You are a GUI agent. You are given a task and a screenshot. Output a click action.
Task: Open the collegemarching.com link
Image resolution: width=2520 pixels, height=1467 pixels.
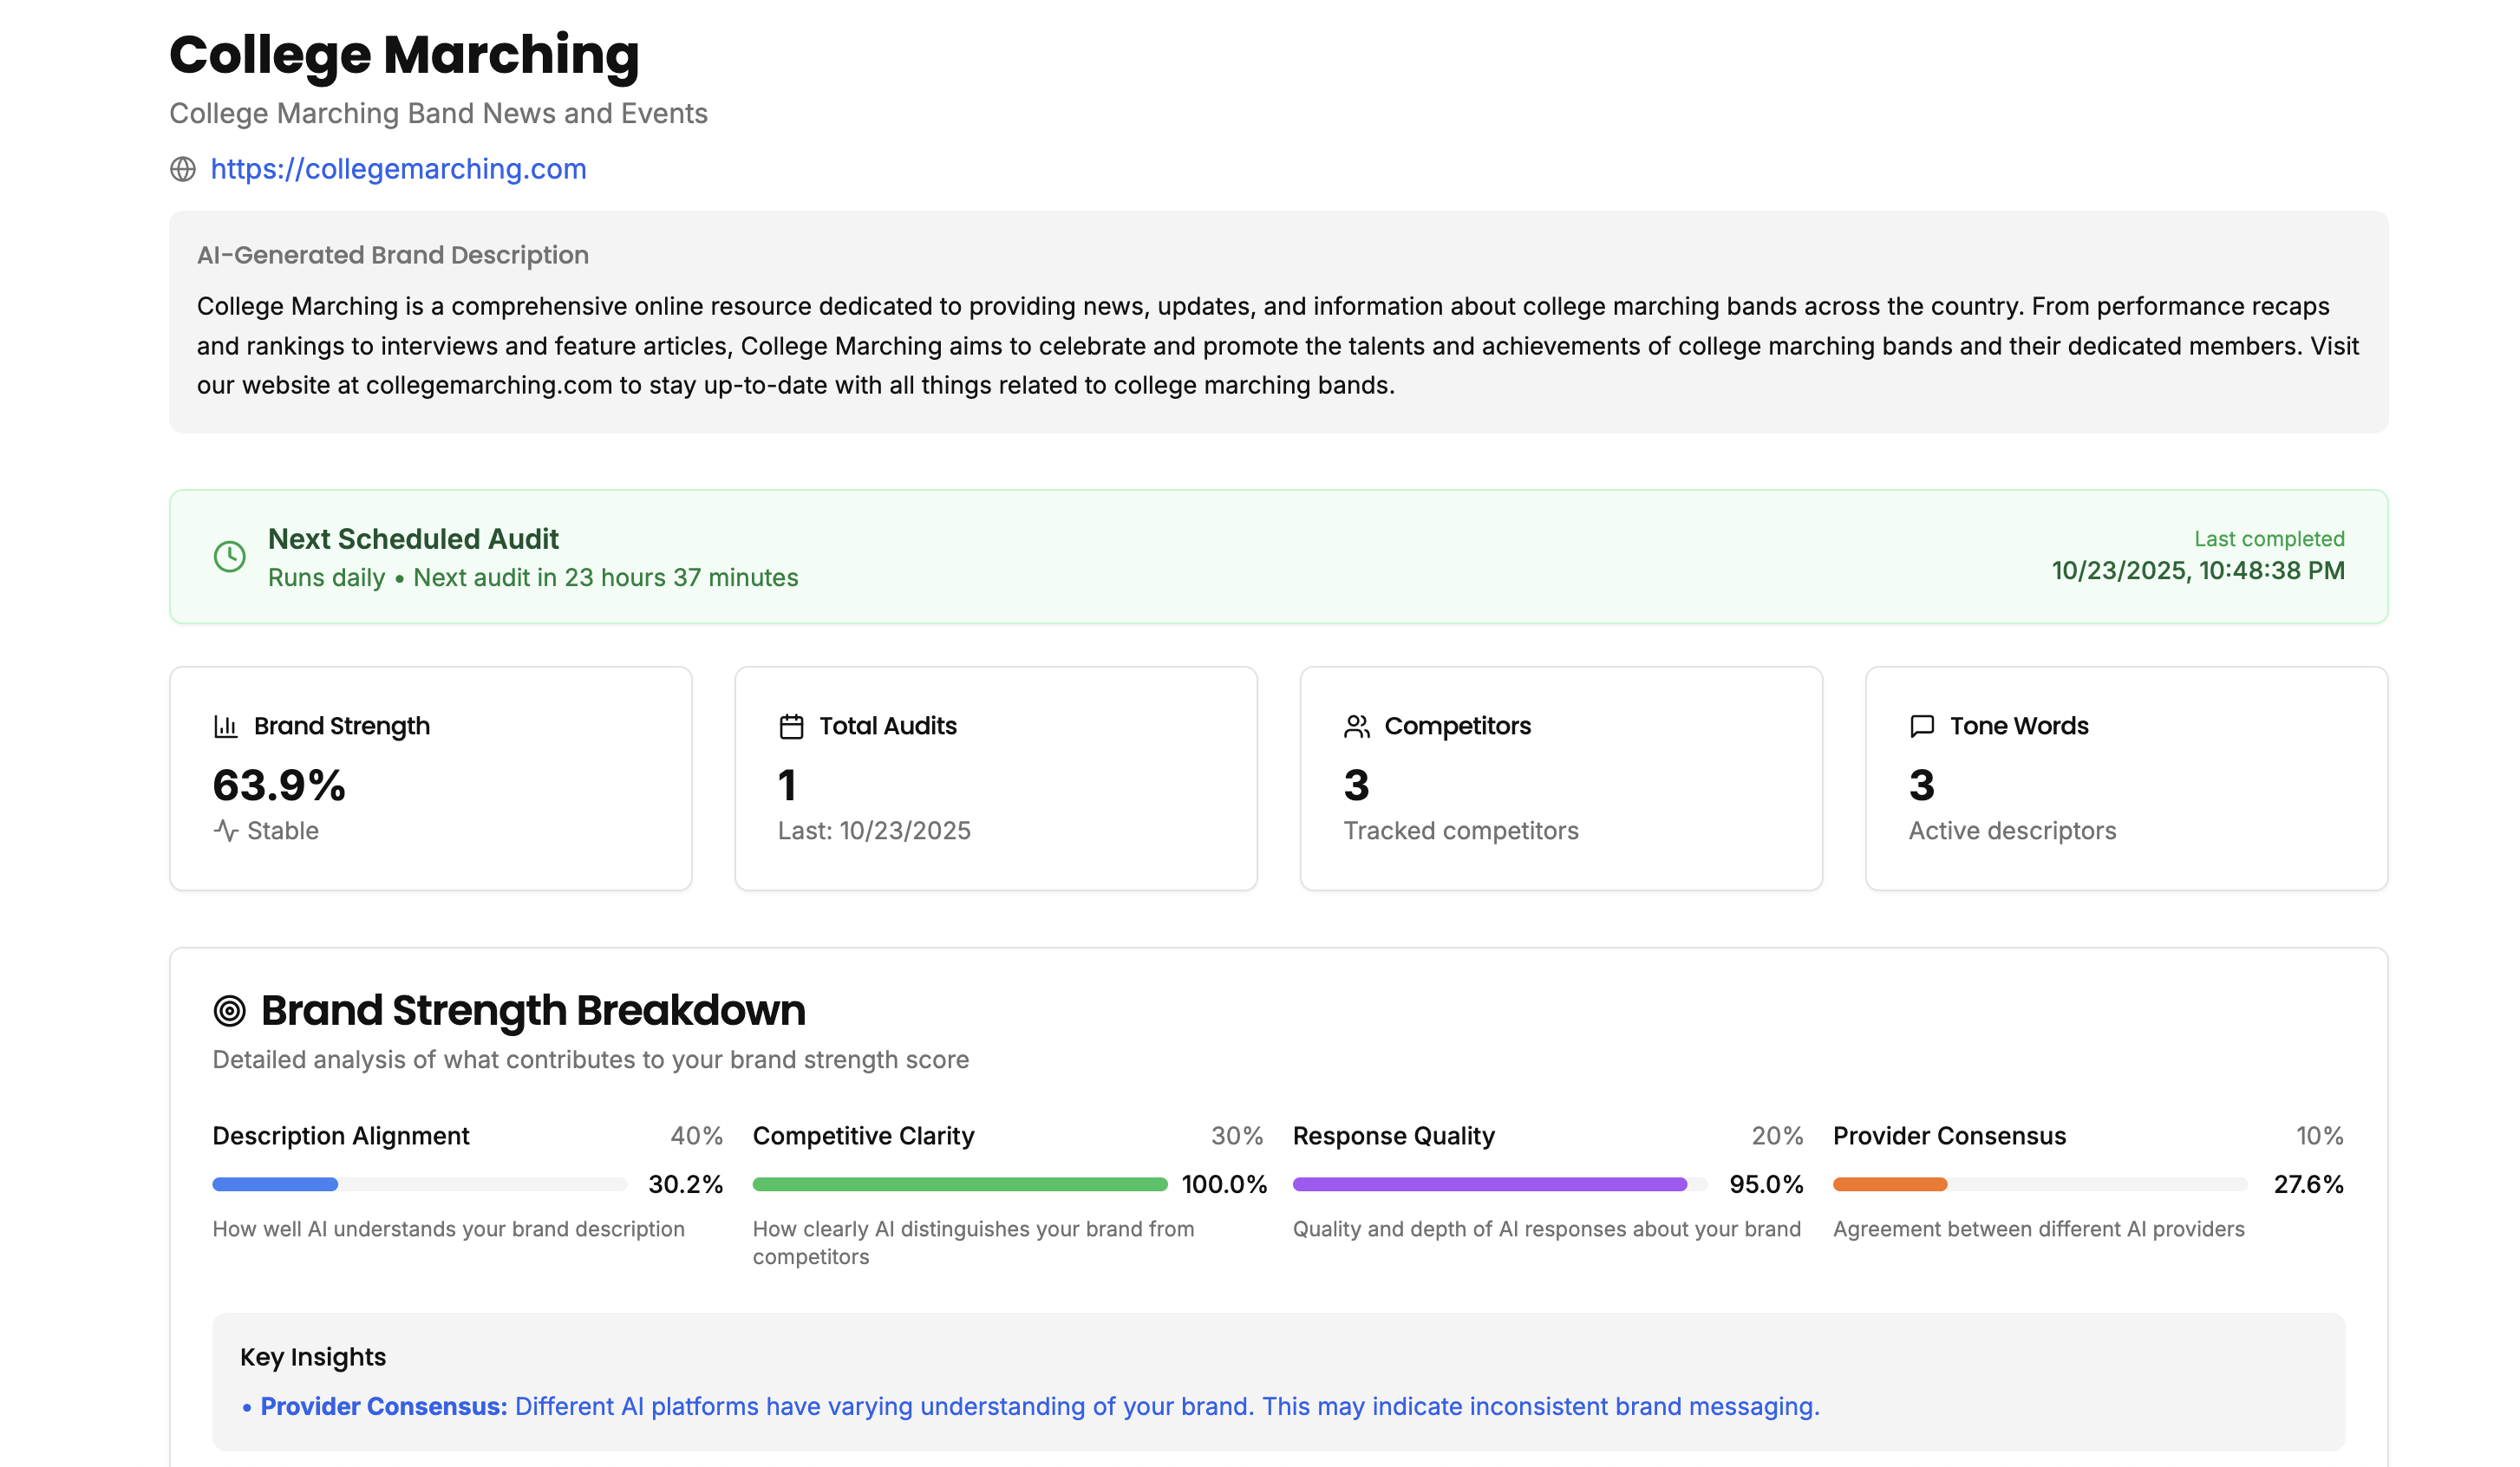point(398,169)
